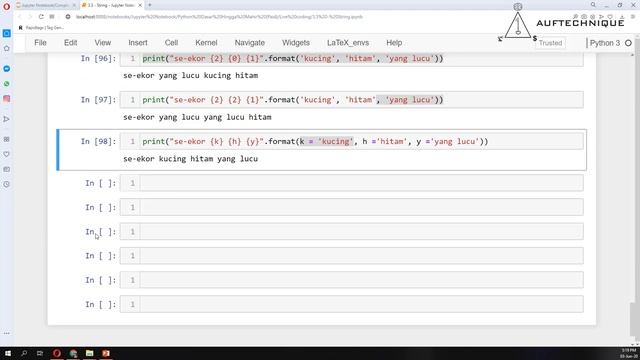640x360 pixels.
Task: Open the Rapidtags bookmark
Action: point(41,28)
